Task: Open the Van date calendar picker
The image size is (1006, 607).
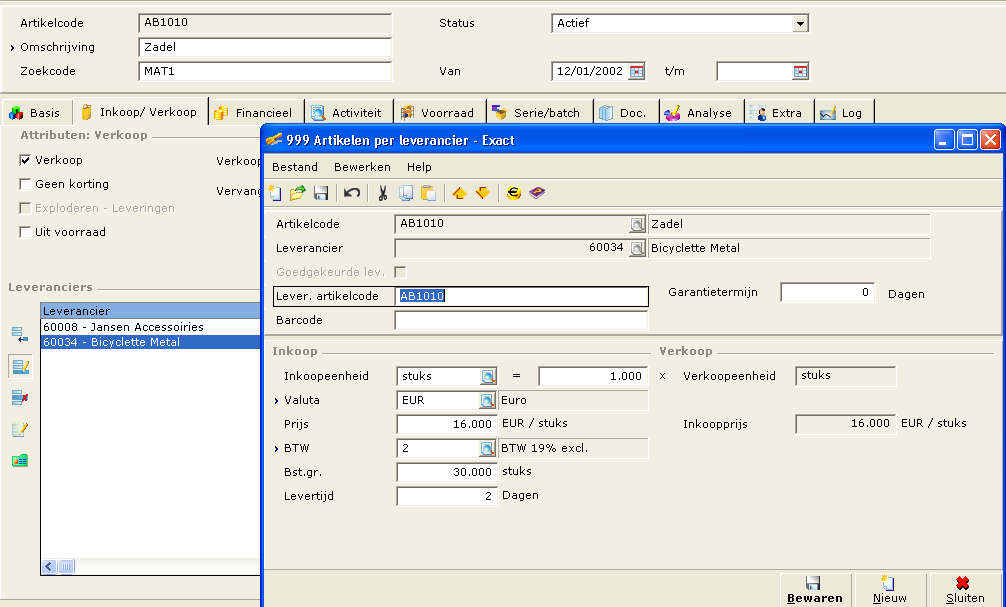Action: point(636,71)
